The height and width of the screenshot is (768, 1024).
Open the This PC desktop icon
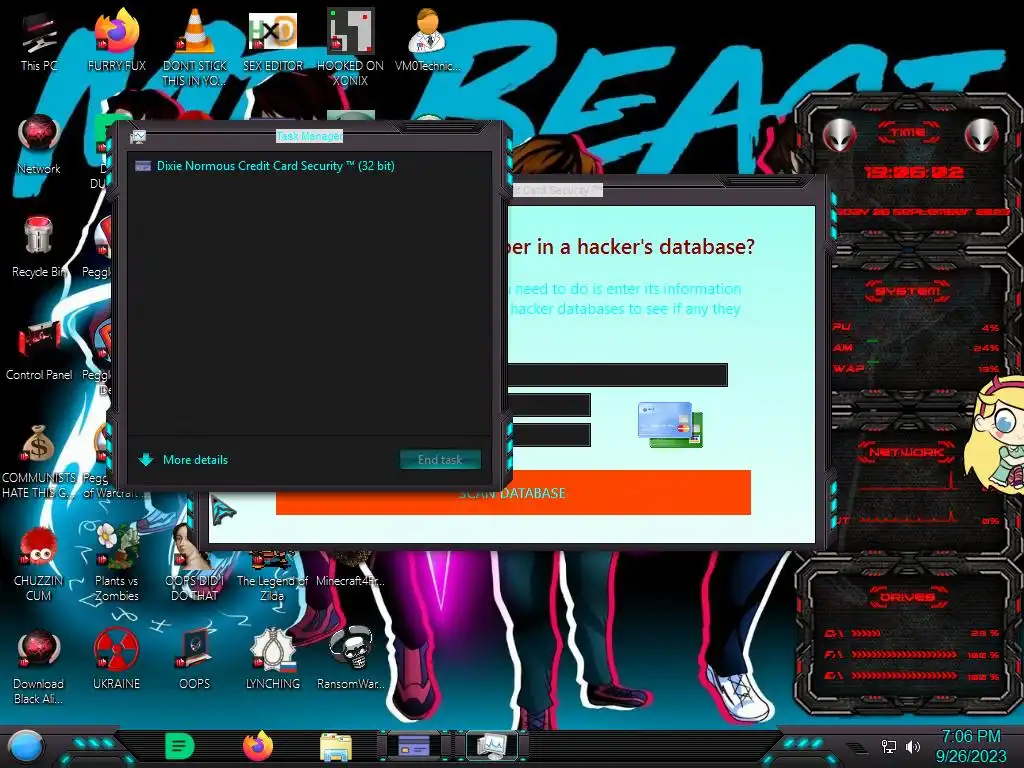pos(39,40)
